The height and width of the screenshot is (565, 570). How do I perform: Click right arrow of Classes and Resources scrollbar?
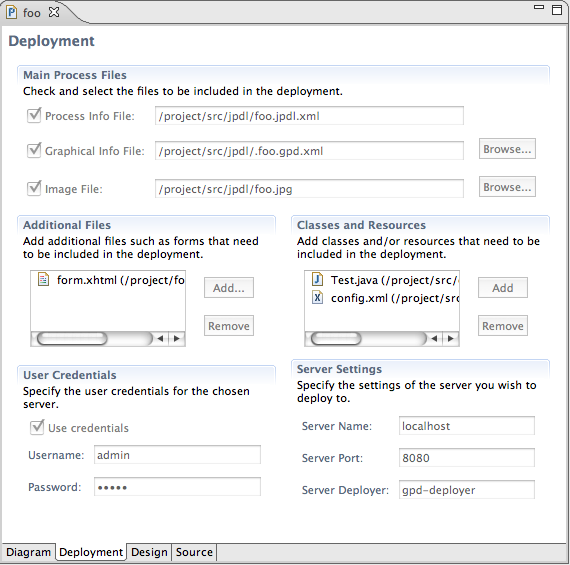click(451, 338)
